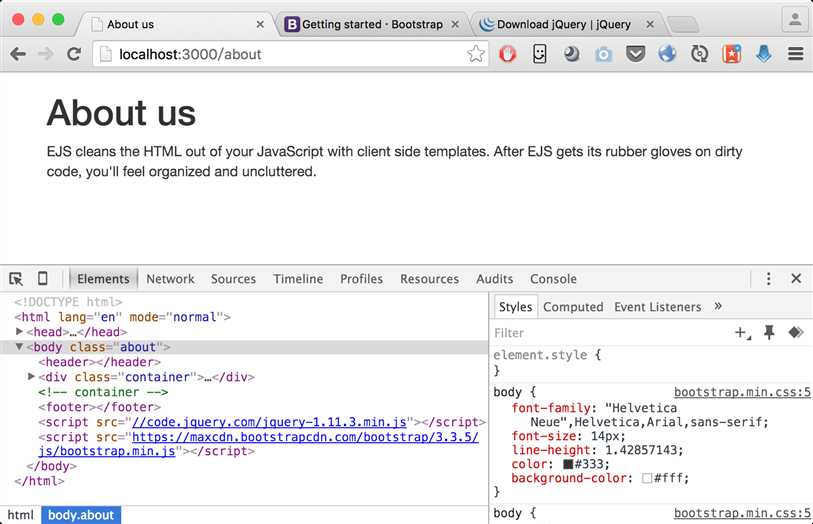Expand the div container node
This screenshot has height=524, width=813.
[32, 377]
